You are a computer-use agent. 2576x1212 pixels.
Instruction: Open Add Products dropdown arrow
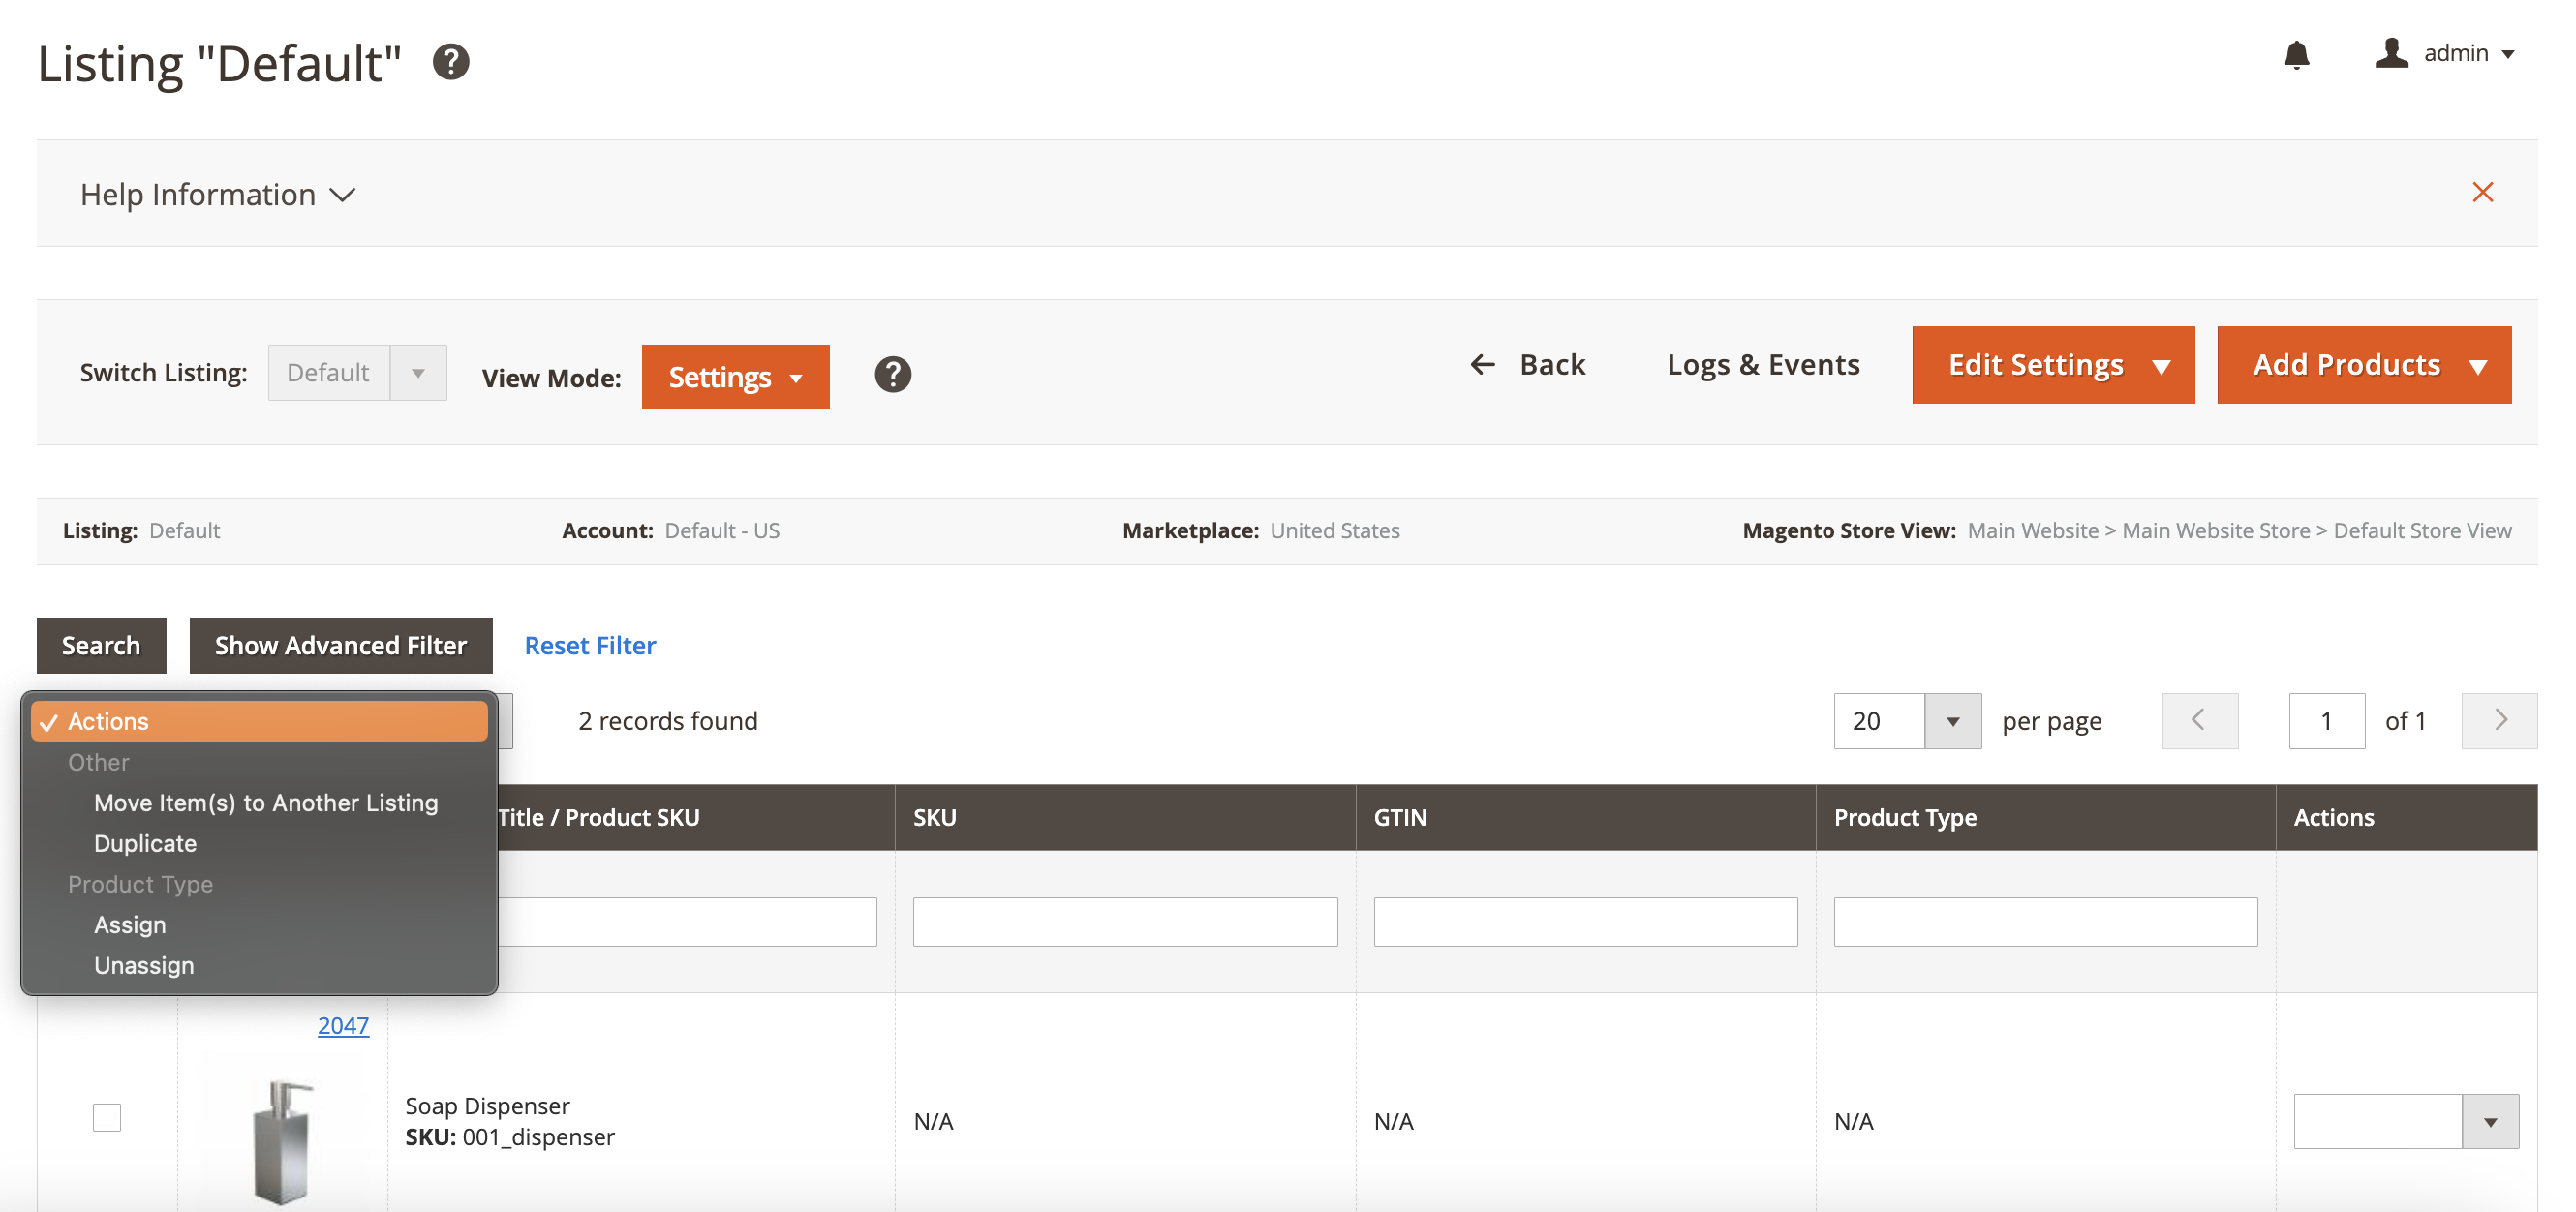[x=2477, y=366]
